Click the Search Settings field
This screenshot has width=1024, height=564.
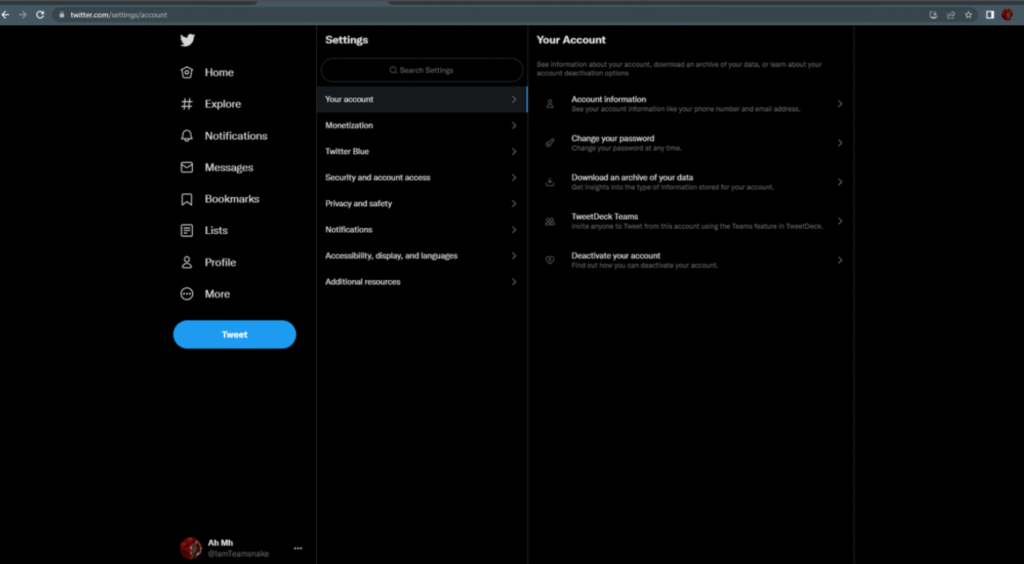422,70
